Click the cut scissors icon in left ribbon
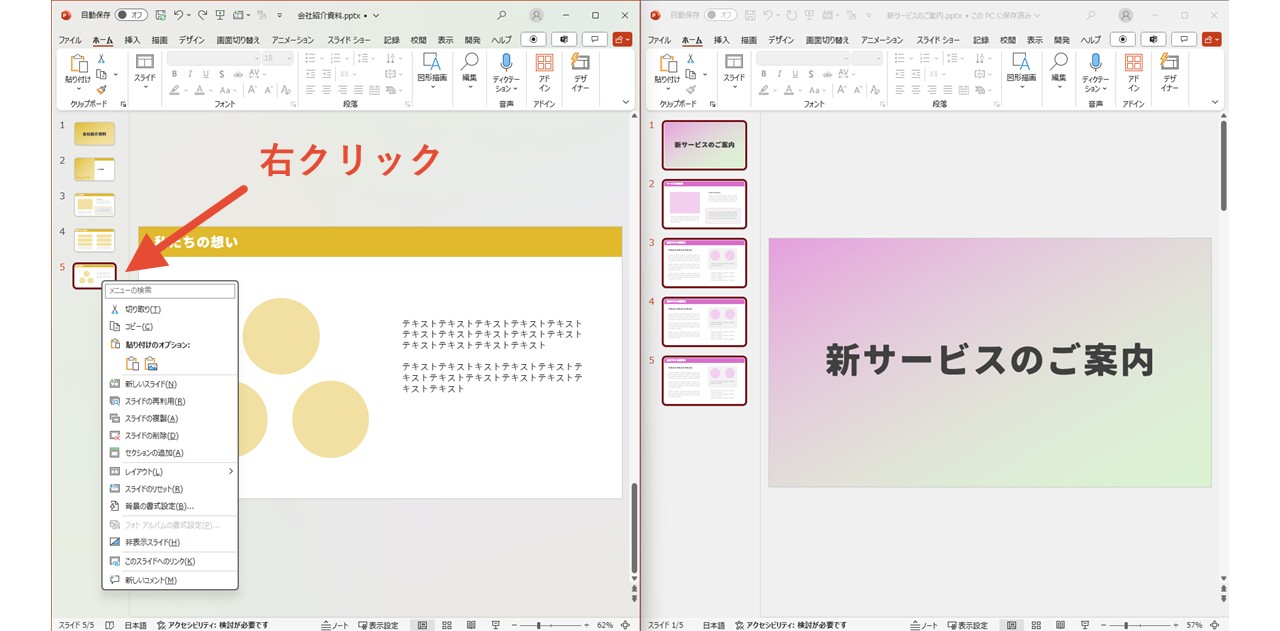Screen dimensions: 1280x631 pyautogui.click(x=101, y=59)
